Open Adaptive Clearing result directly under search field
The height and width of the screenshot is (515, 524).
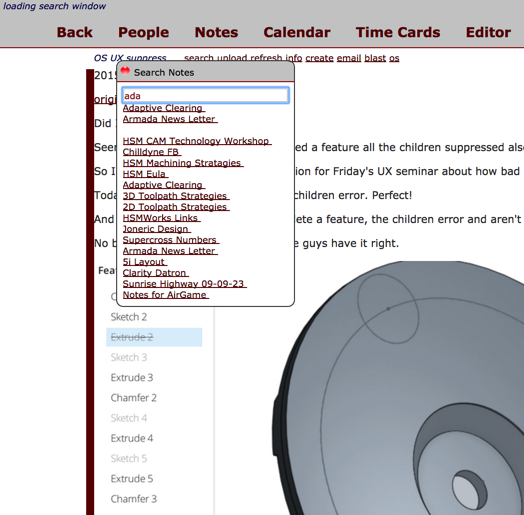pyautogui.click(x=163, y=108)
